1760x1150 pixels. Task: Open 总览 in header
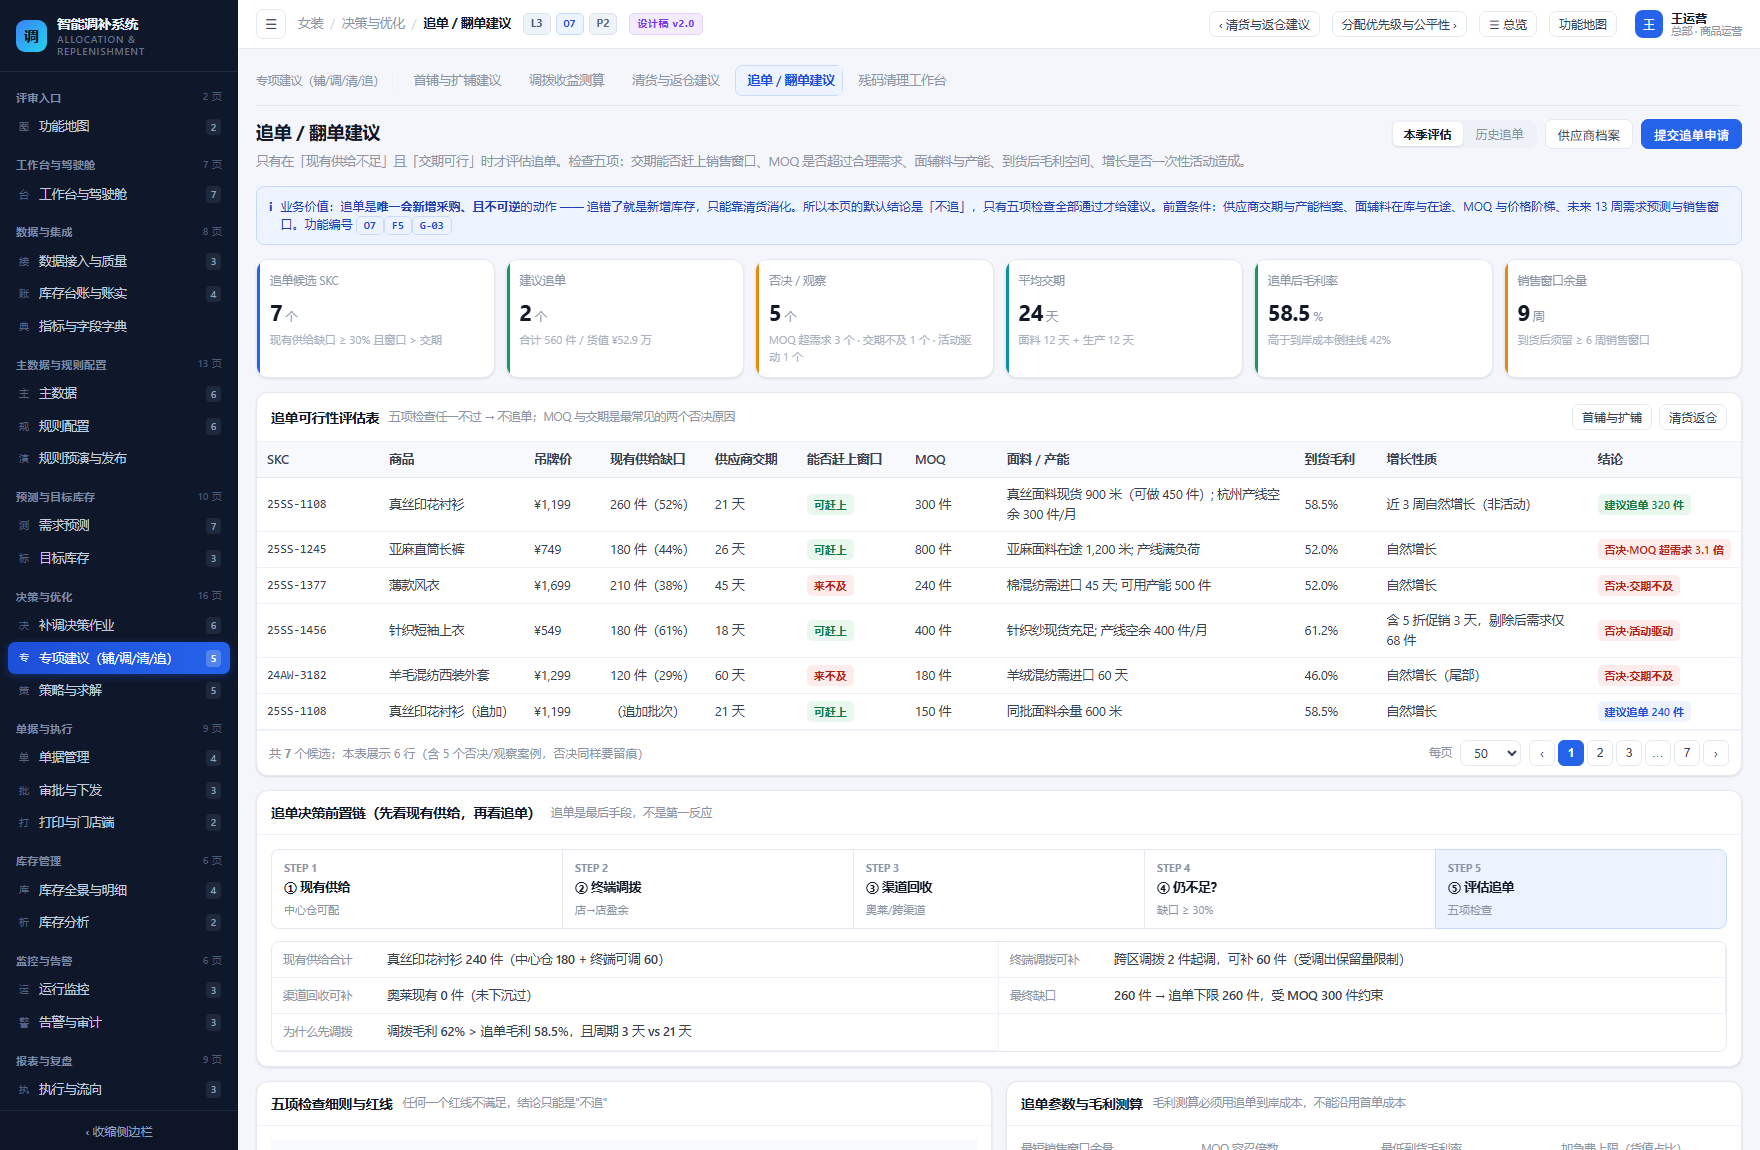[1508, 25]
